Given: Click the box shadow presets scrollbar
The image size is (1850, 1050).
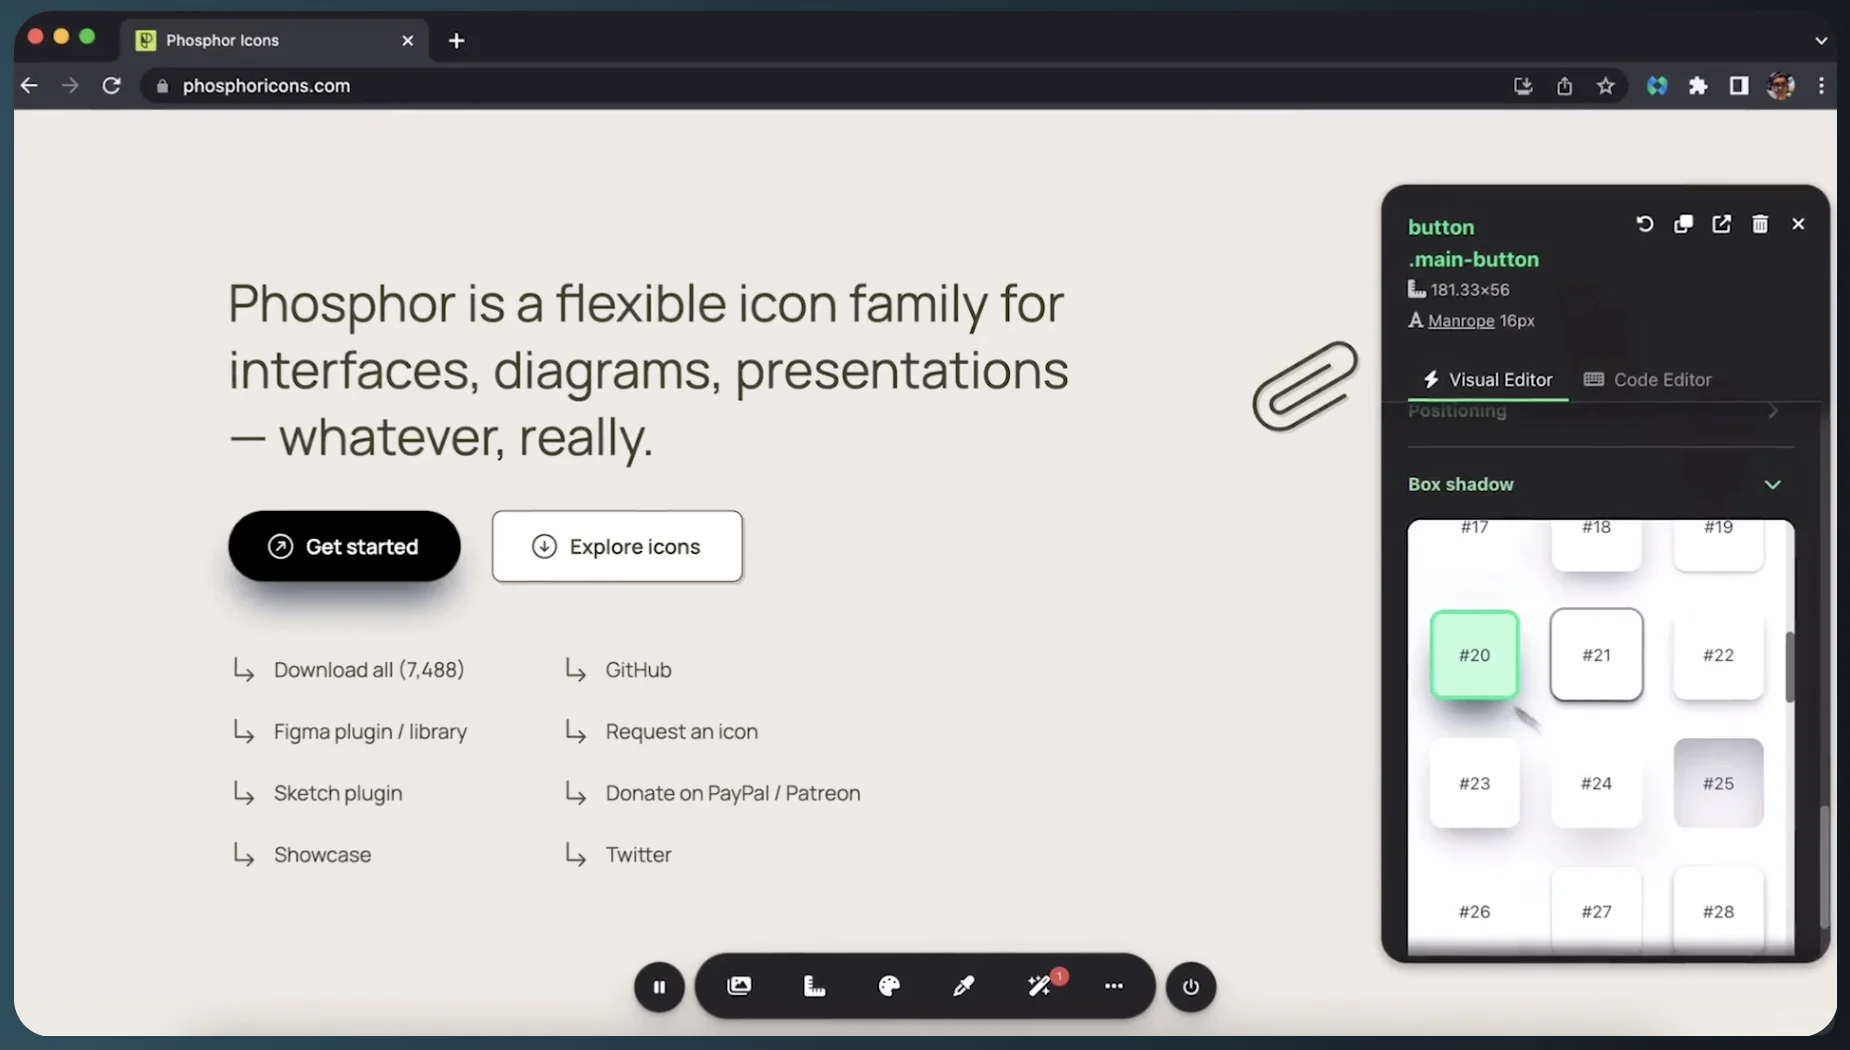Looking at the screenshot, I should [x=1789, y=667].
